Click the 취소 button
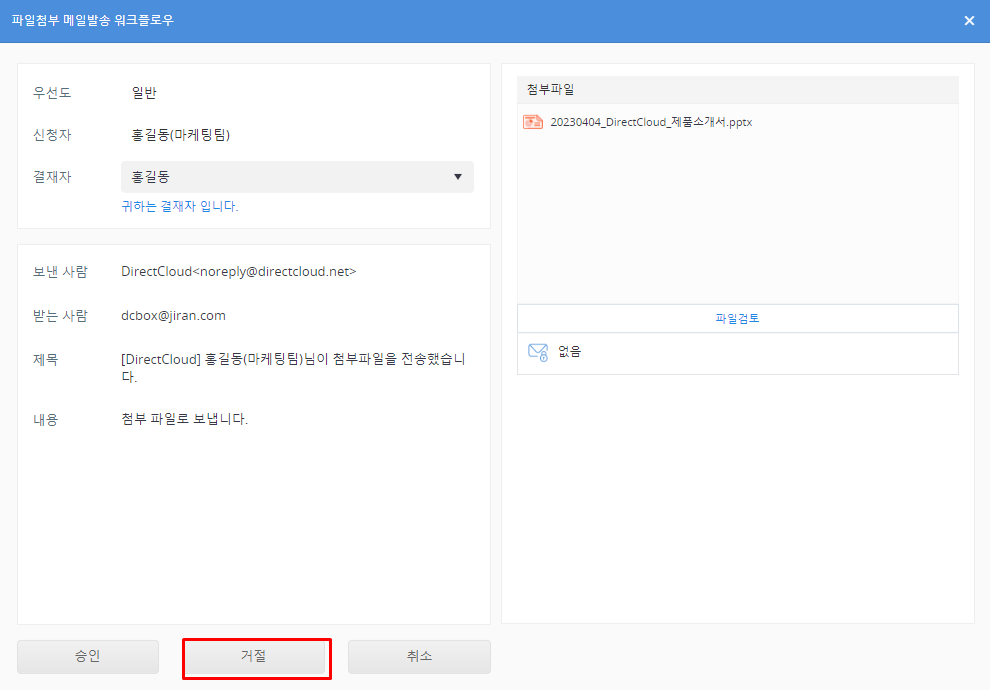Viewport: 990px width, 690px height. [x=419, y=657]
